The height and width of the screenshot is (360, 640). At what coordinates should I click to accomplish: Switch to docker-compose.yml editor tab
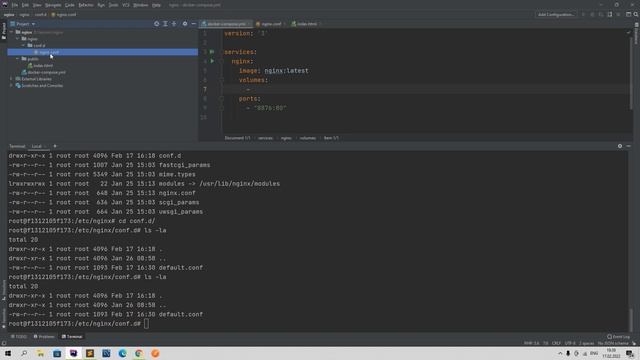(227, 24)
